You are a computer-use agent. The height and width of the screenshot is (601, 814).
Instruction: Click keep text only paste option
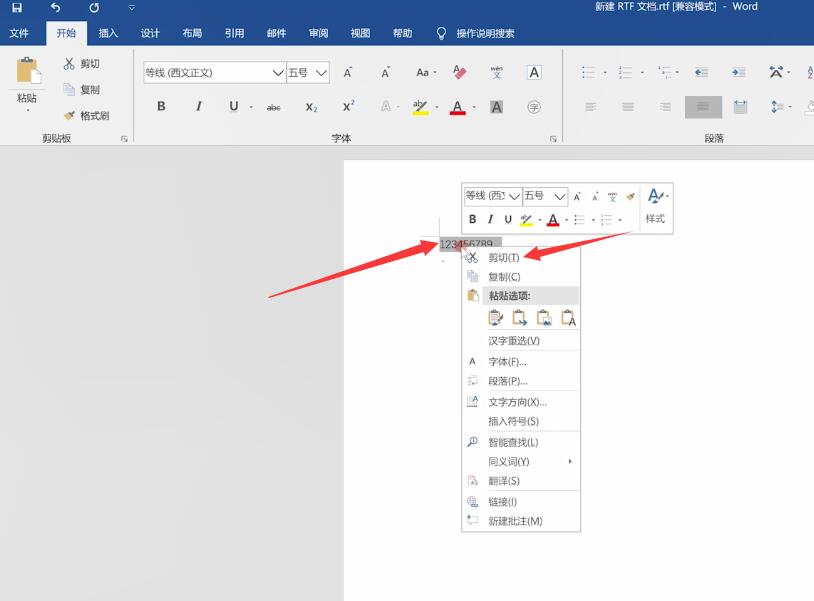click(568, 317)
